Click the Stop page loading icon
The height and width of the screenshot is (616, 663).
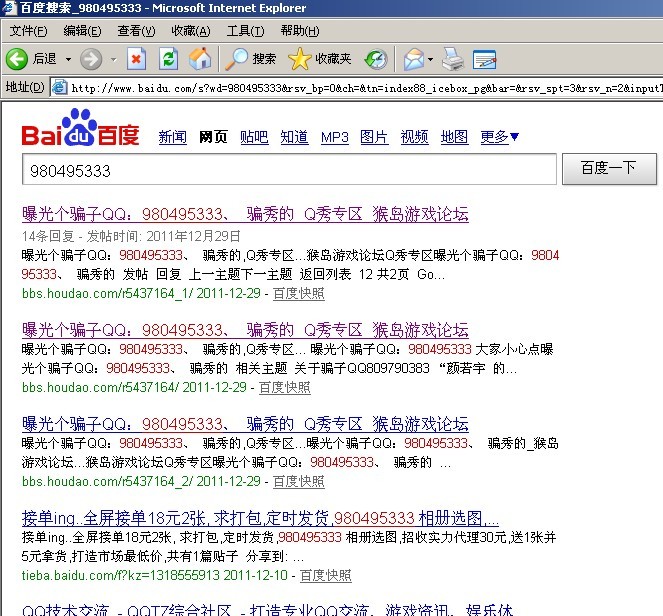tap(136, 59)
